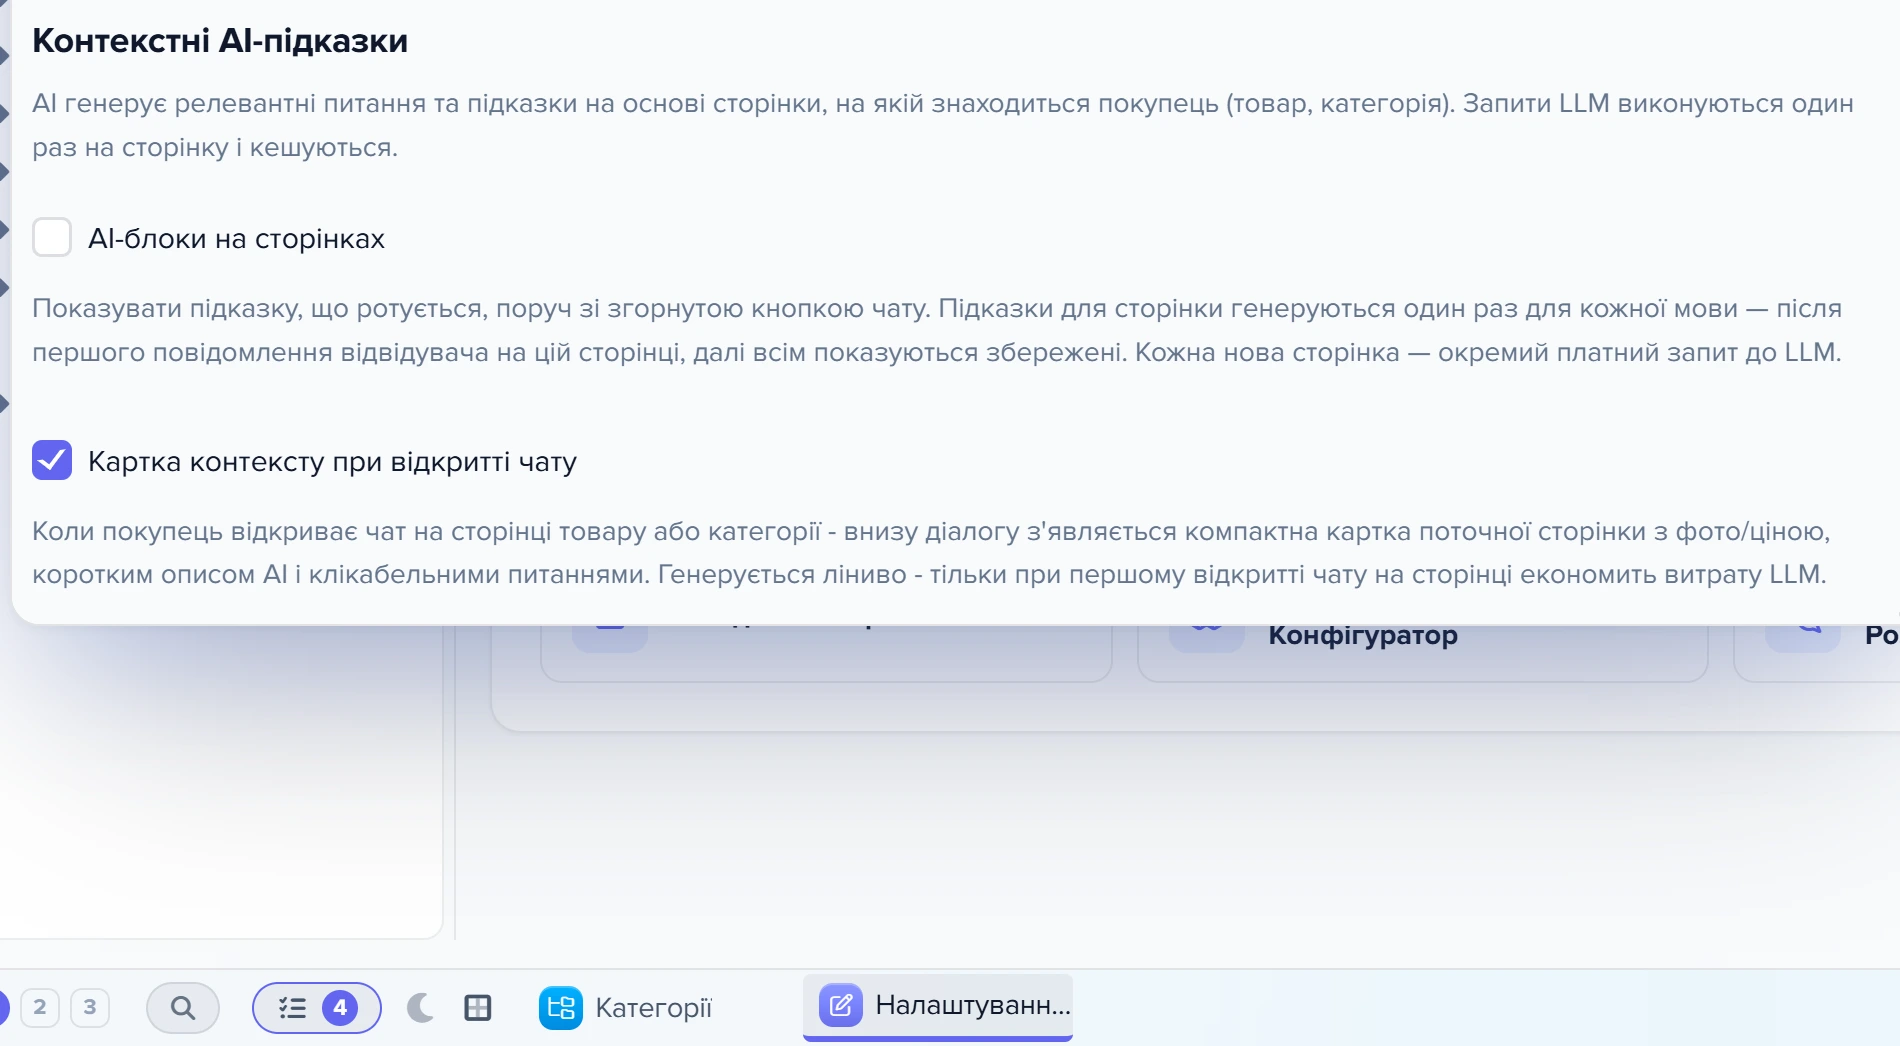Click the label AI-блоки на сторінках
Viewport: 1900px width, 1046px height.
[x=236, y=239]
